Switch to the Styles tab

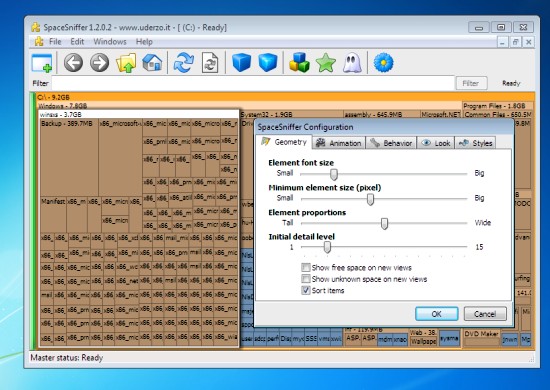coord(476,143)
